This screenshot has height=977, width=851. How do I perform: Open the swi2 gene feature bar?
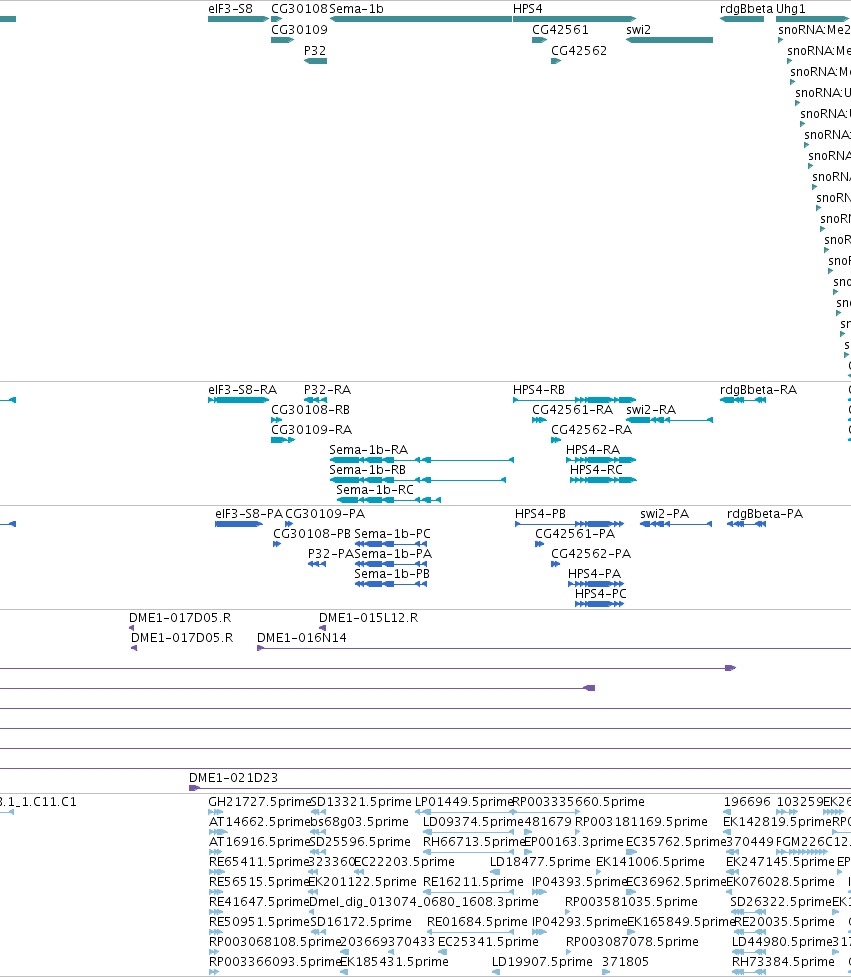(x=670, y=41)
